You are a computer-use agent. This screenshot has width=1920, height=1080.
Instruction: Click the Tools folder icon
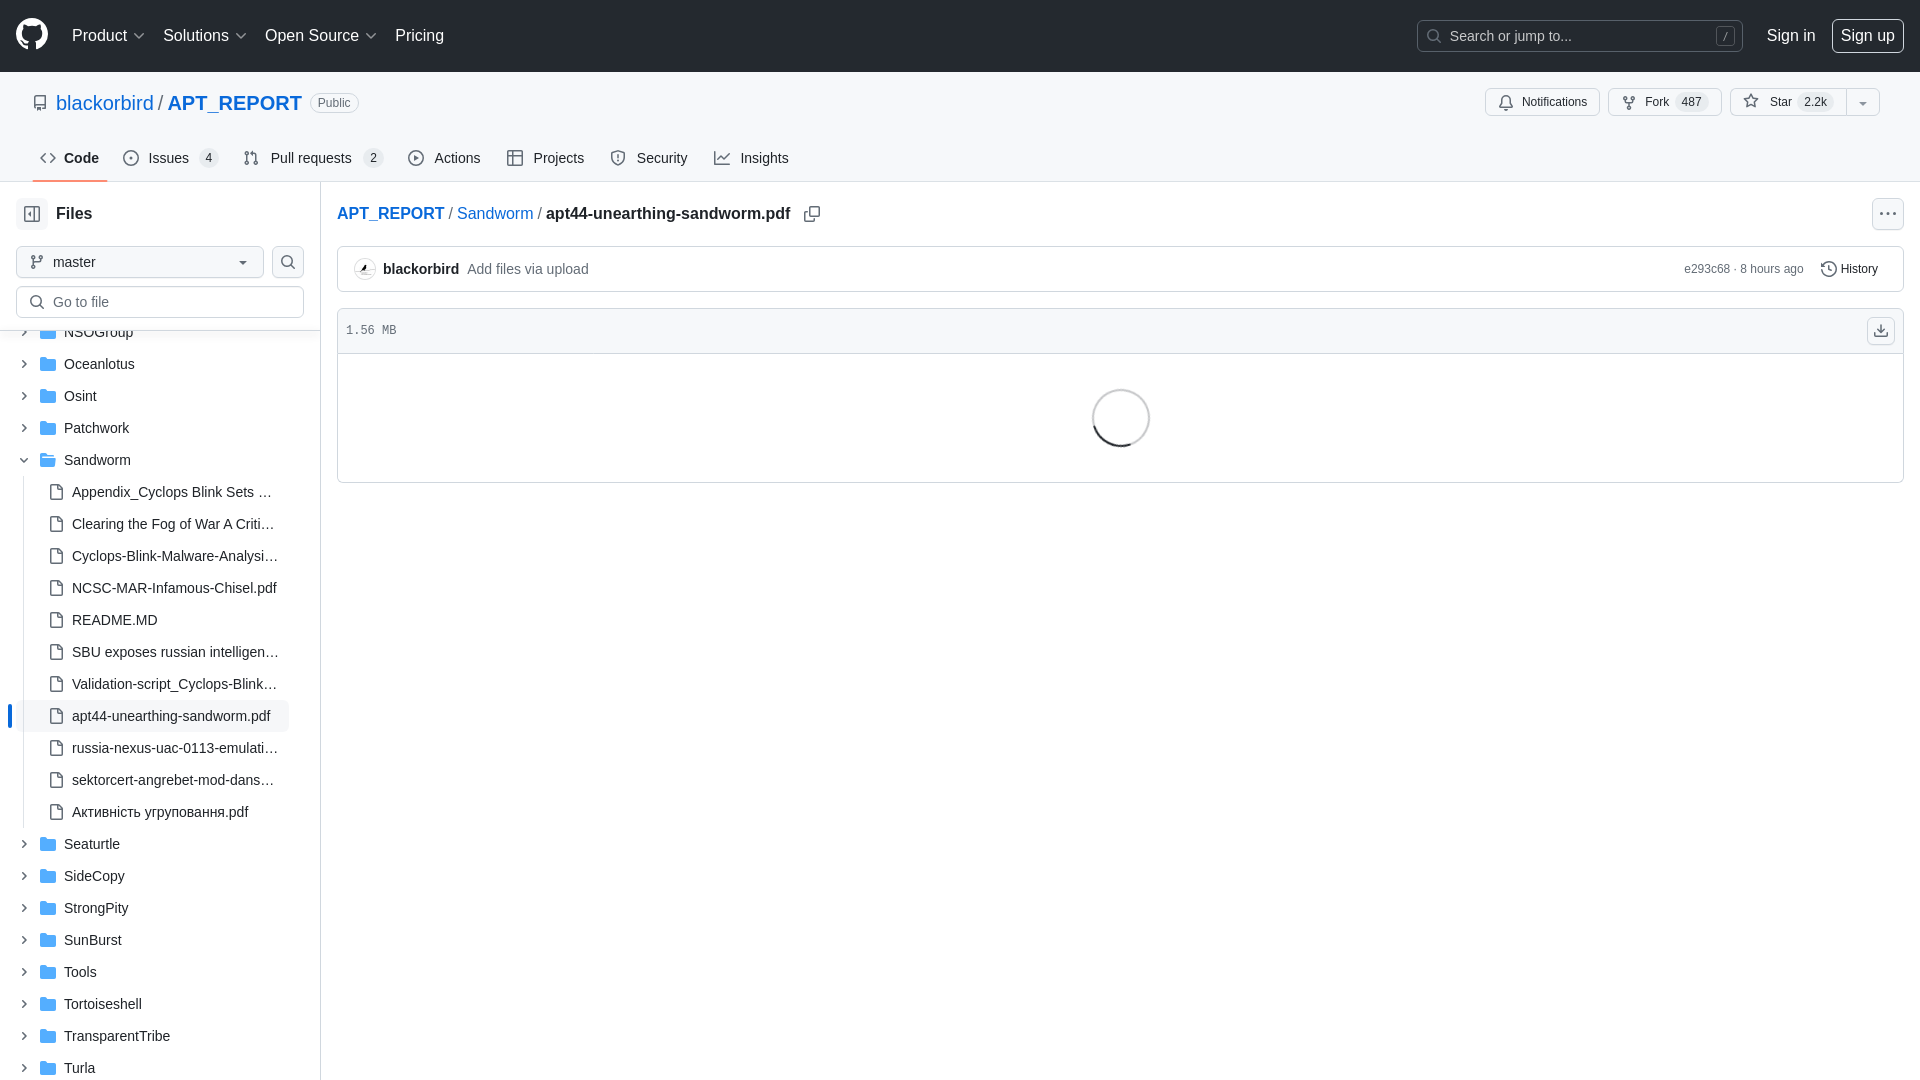click(x=48, y=972)
